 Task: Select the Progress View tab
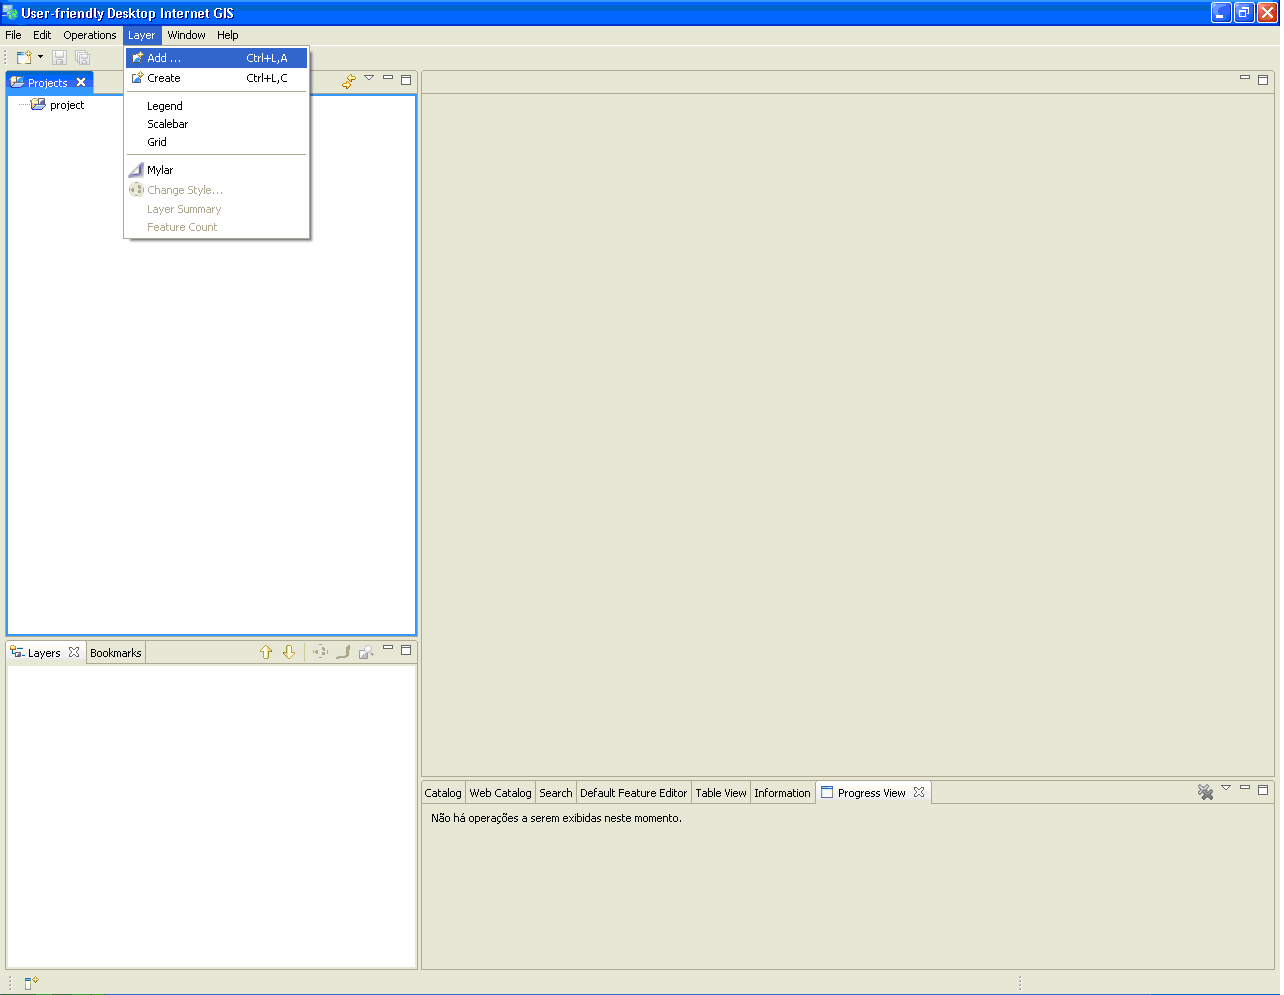click(871, 793)
